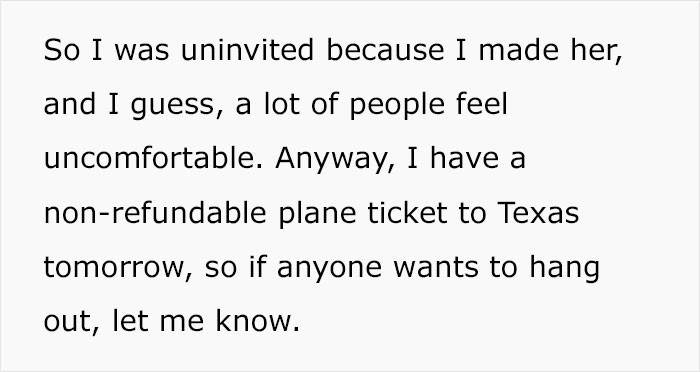The image size is (700, 372).
Task: Click the opening word "So"
Action: point(62,50)
